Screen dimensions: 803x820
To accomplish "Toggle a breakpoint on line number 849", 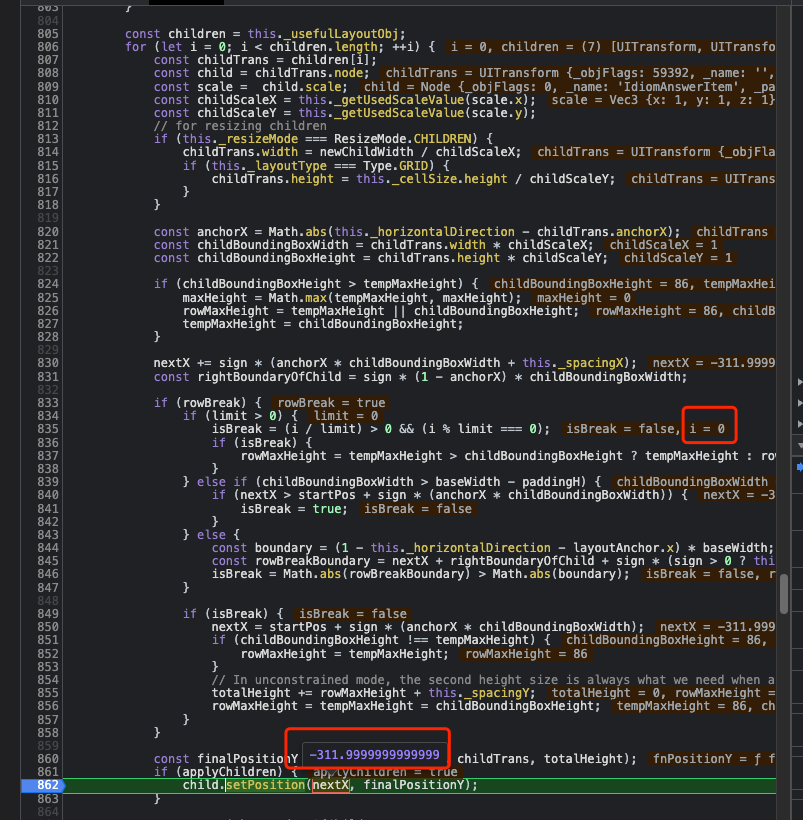I will 48,613.
